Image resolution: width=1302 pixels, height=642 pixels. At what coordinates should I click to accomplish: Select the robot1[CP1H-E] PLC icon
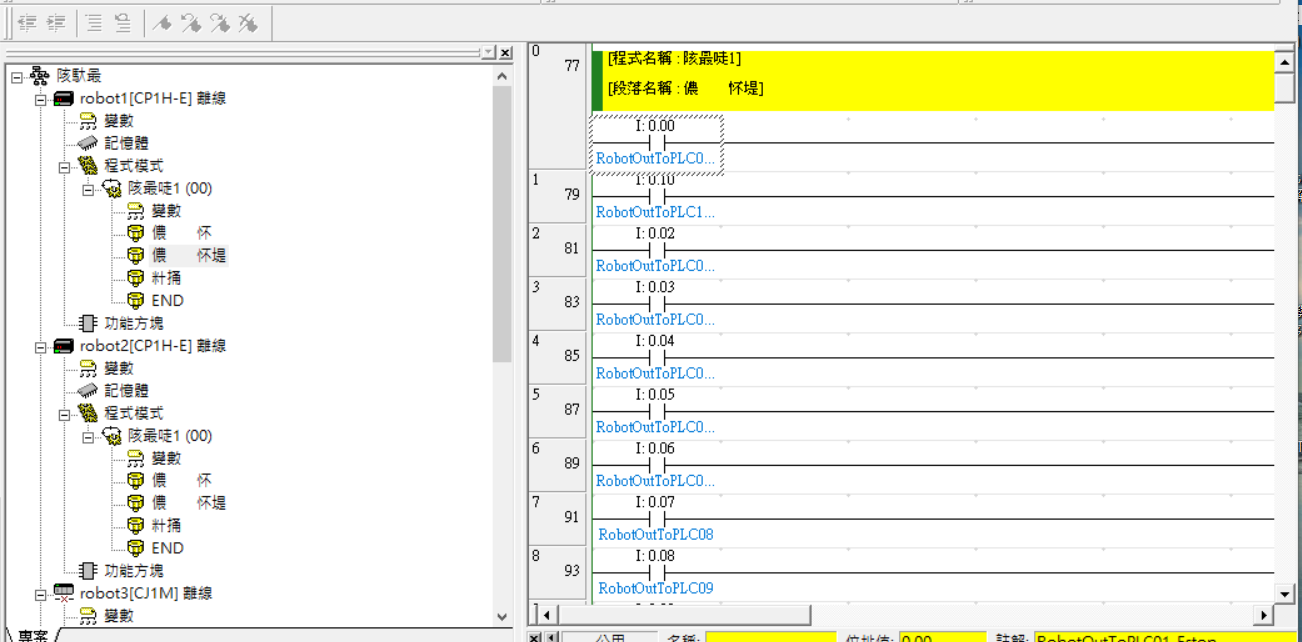point(64,99)
